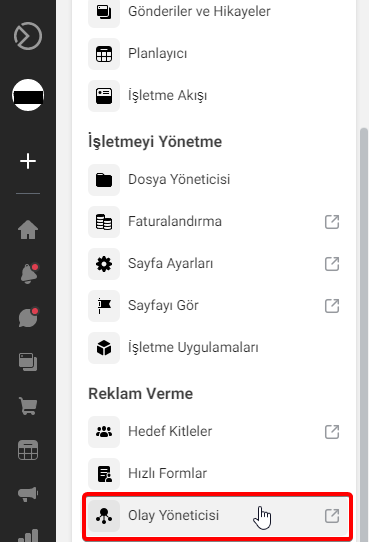Open Hızlı Formlar menu item
Image resolution: width=369 pixels, height=542 pixels.
click(214, 474)
